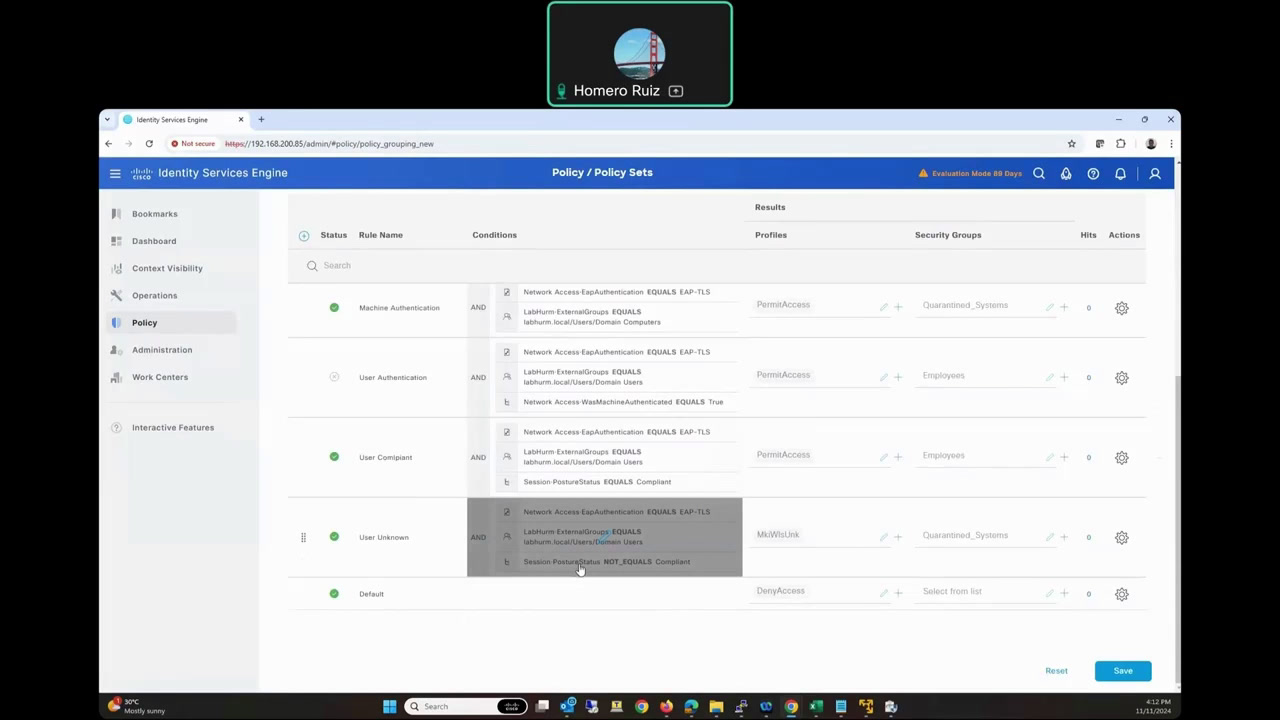Open the gear actions for Machine Authentication

coord(1122,308)
